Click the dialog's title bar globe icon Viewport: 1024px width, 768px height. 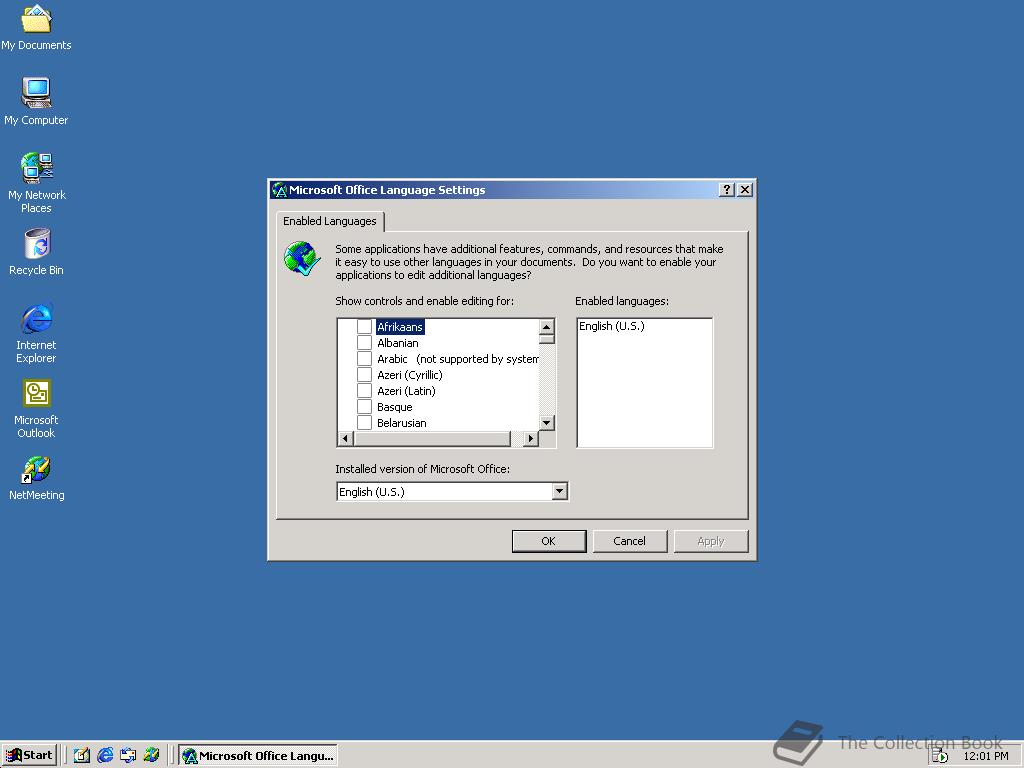click(x=280, y=190)
